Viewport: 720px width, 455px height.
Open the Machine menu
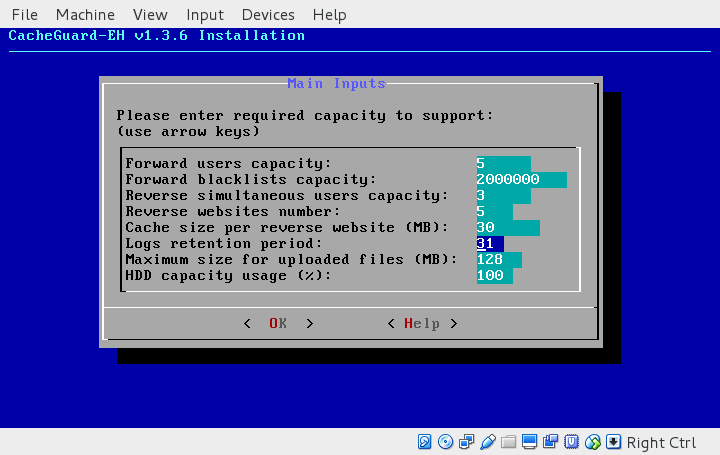pos(85,15)
